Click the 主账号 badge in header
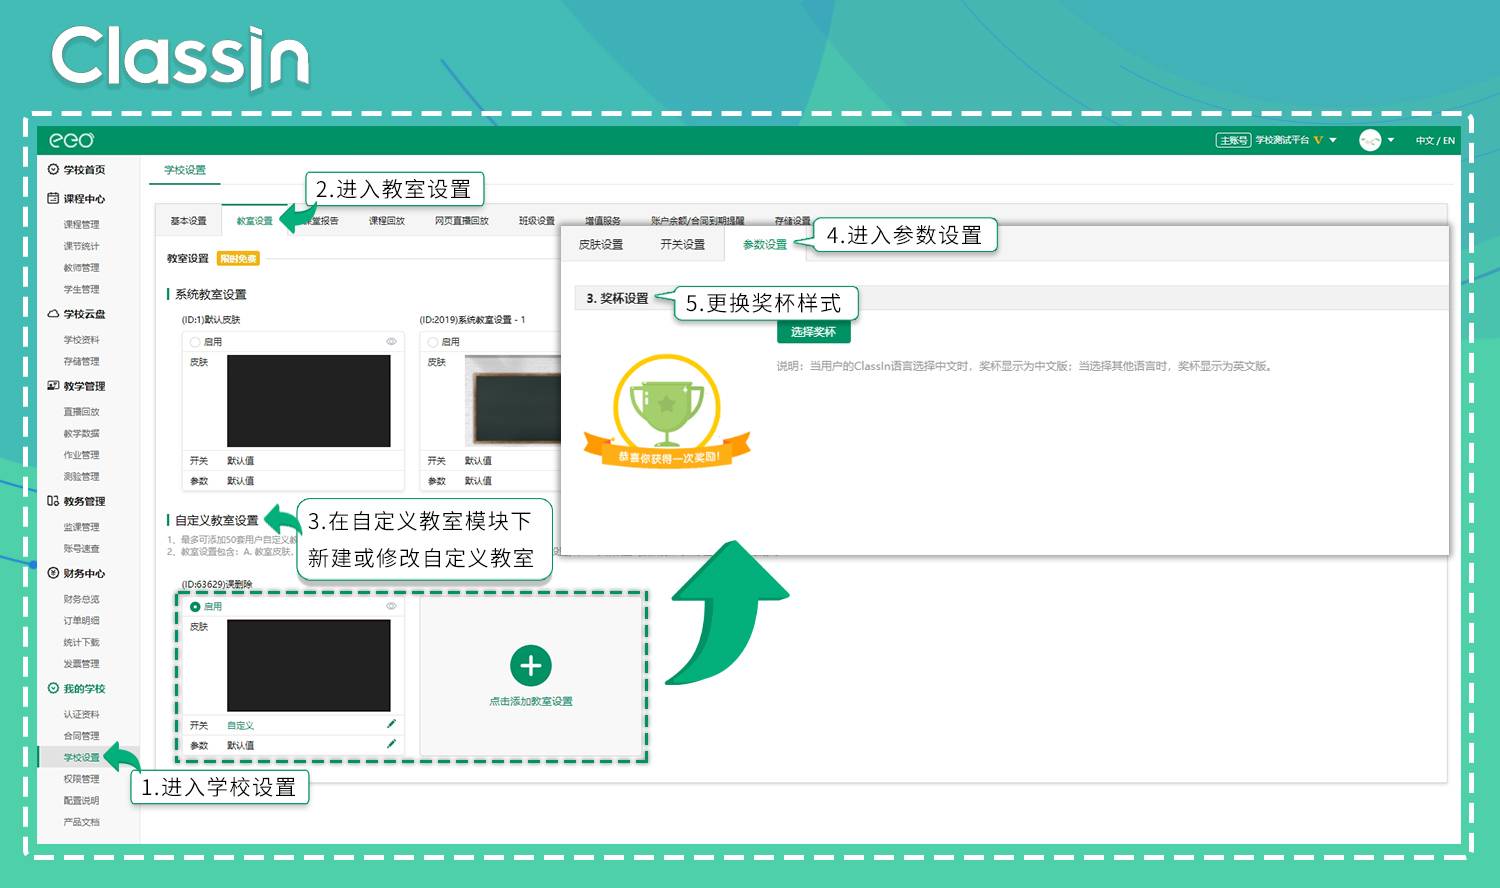Screen dimensions: 1500x888 click(1233, 140)
